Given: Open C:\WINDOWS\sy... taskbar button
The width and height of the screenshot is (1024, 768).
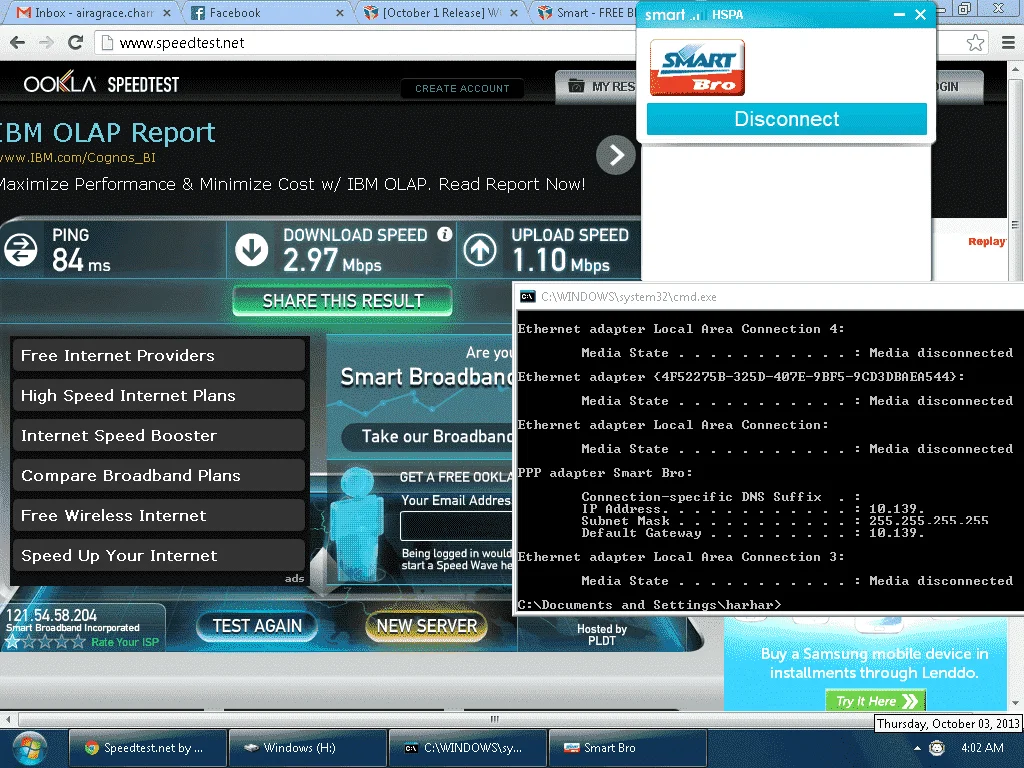Looking at the screenshot, I should (x=468, y=748).
